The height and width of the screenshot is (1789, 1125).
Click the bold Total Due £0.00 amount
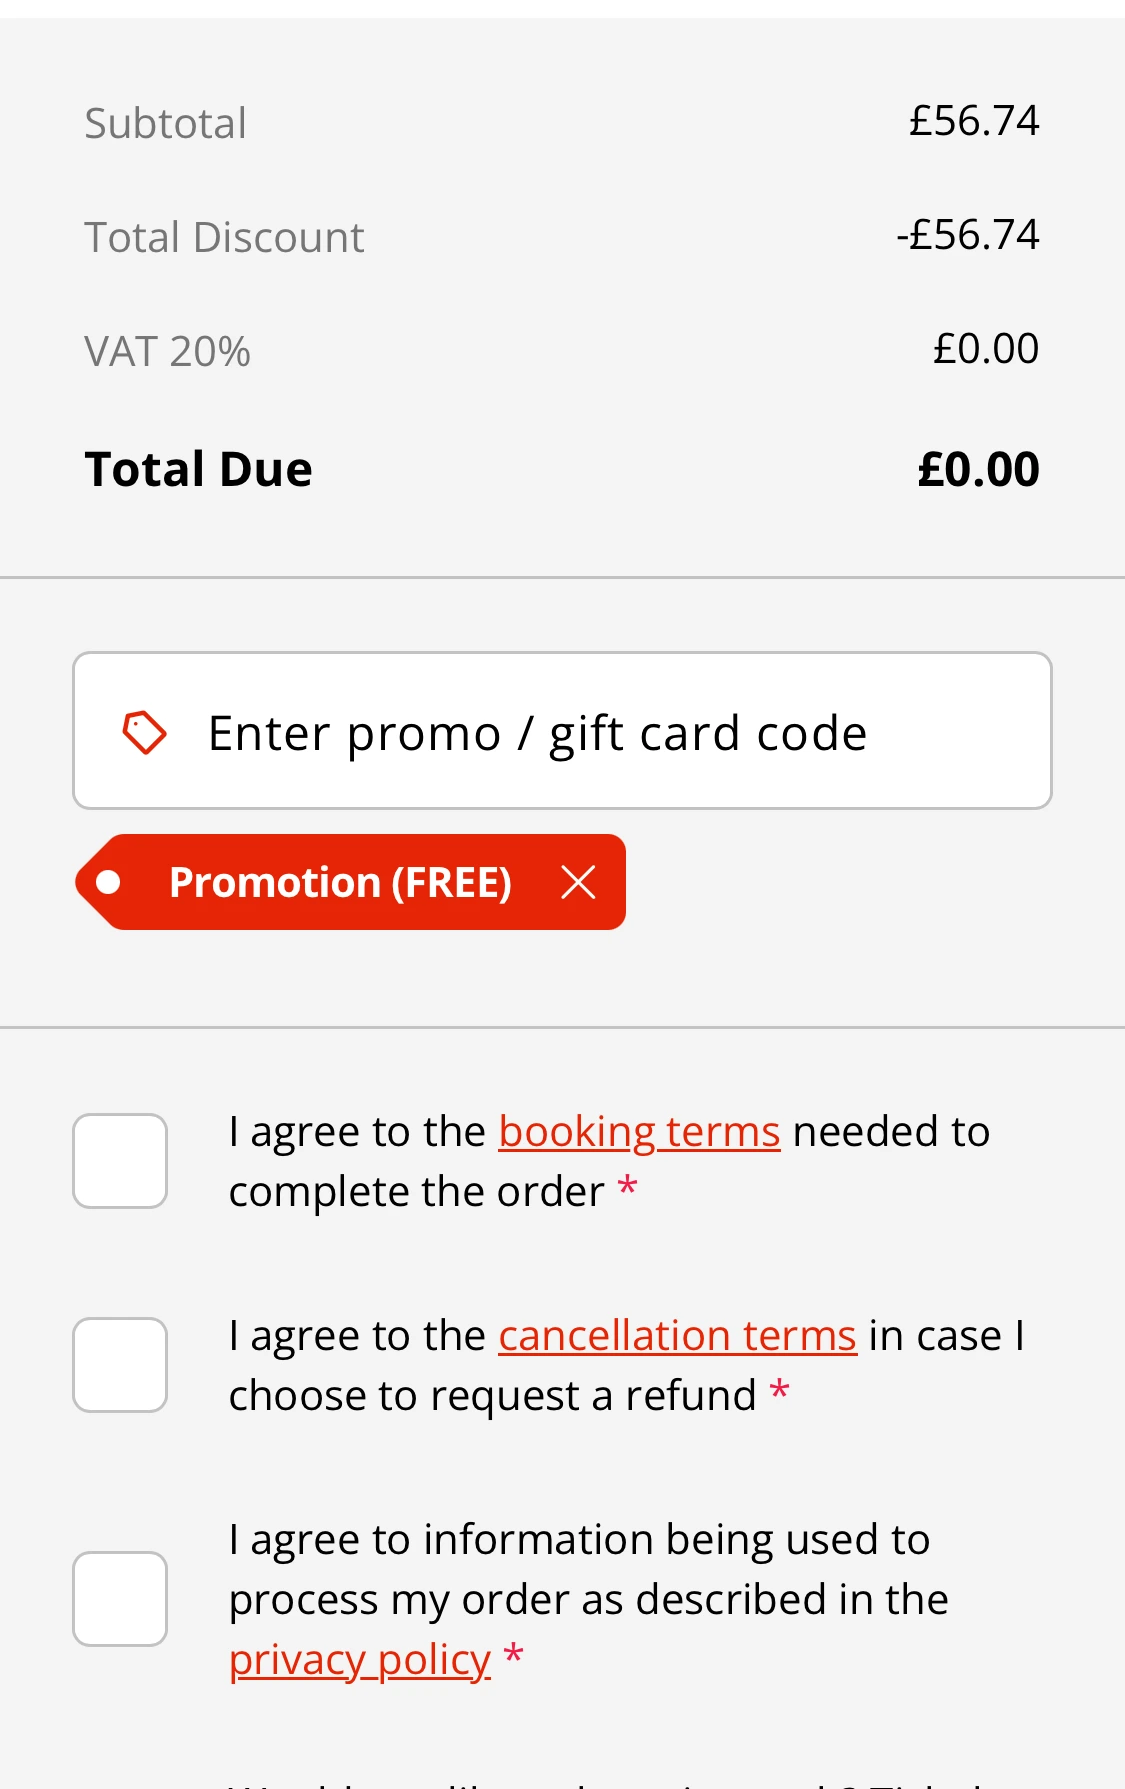[978, 470]
